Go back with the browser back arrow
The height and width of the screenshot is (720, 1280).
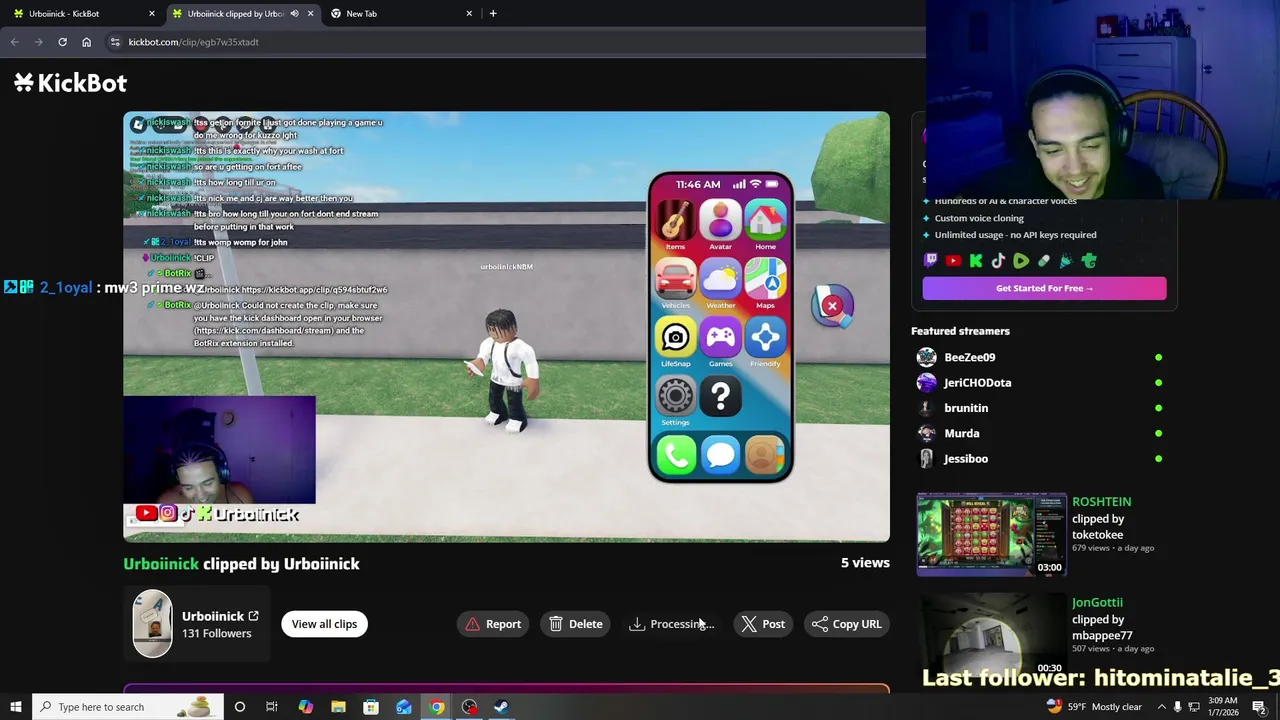pos(14,42)
